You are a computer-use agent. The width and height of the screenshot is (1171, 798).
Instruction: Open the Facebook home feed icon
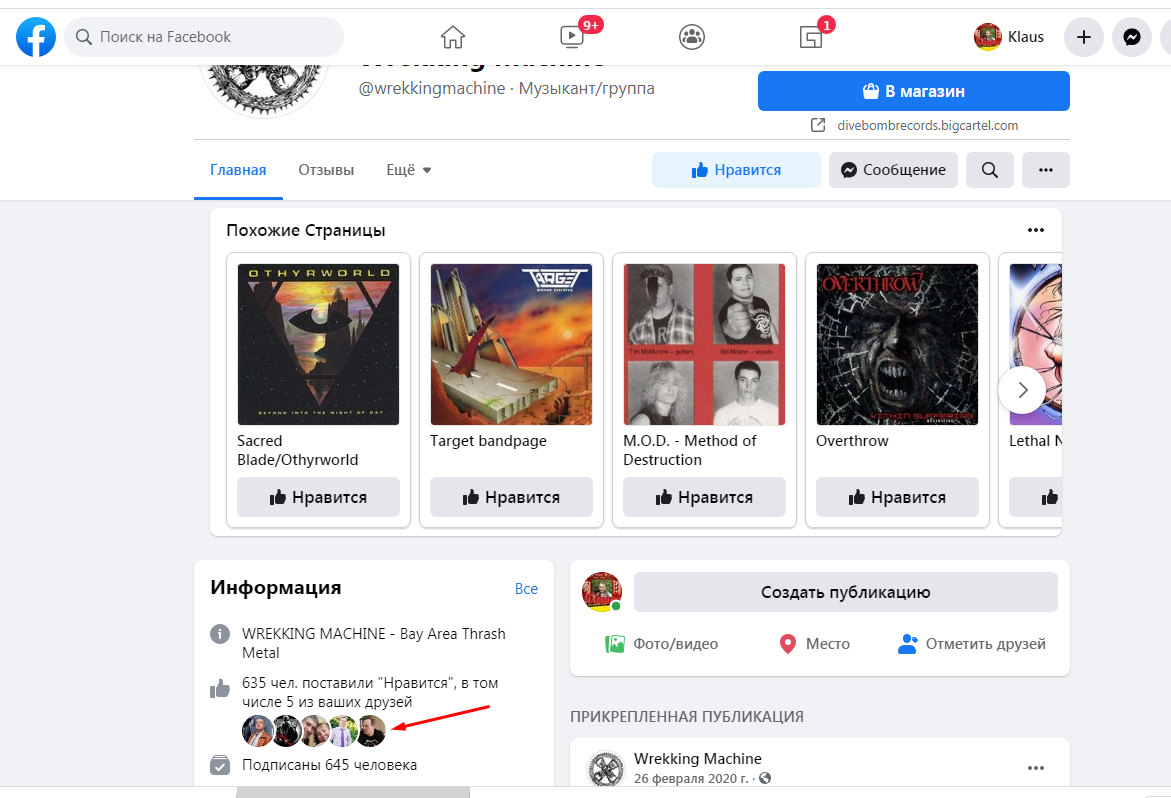pos(453,37)
